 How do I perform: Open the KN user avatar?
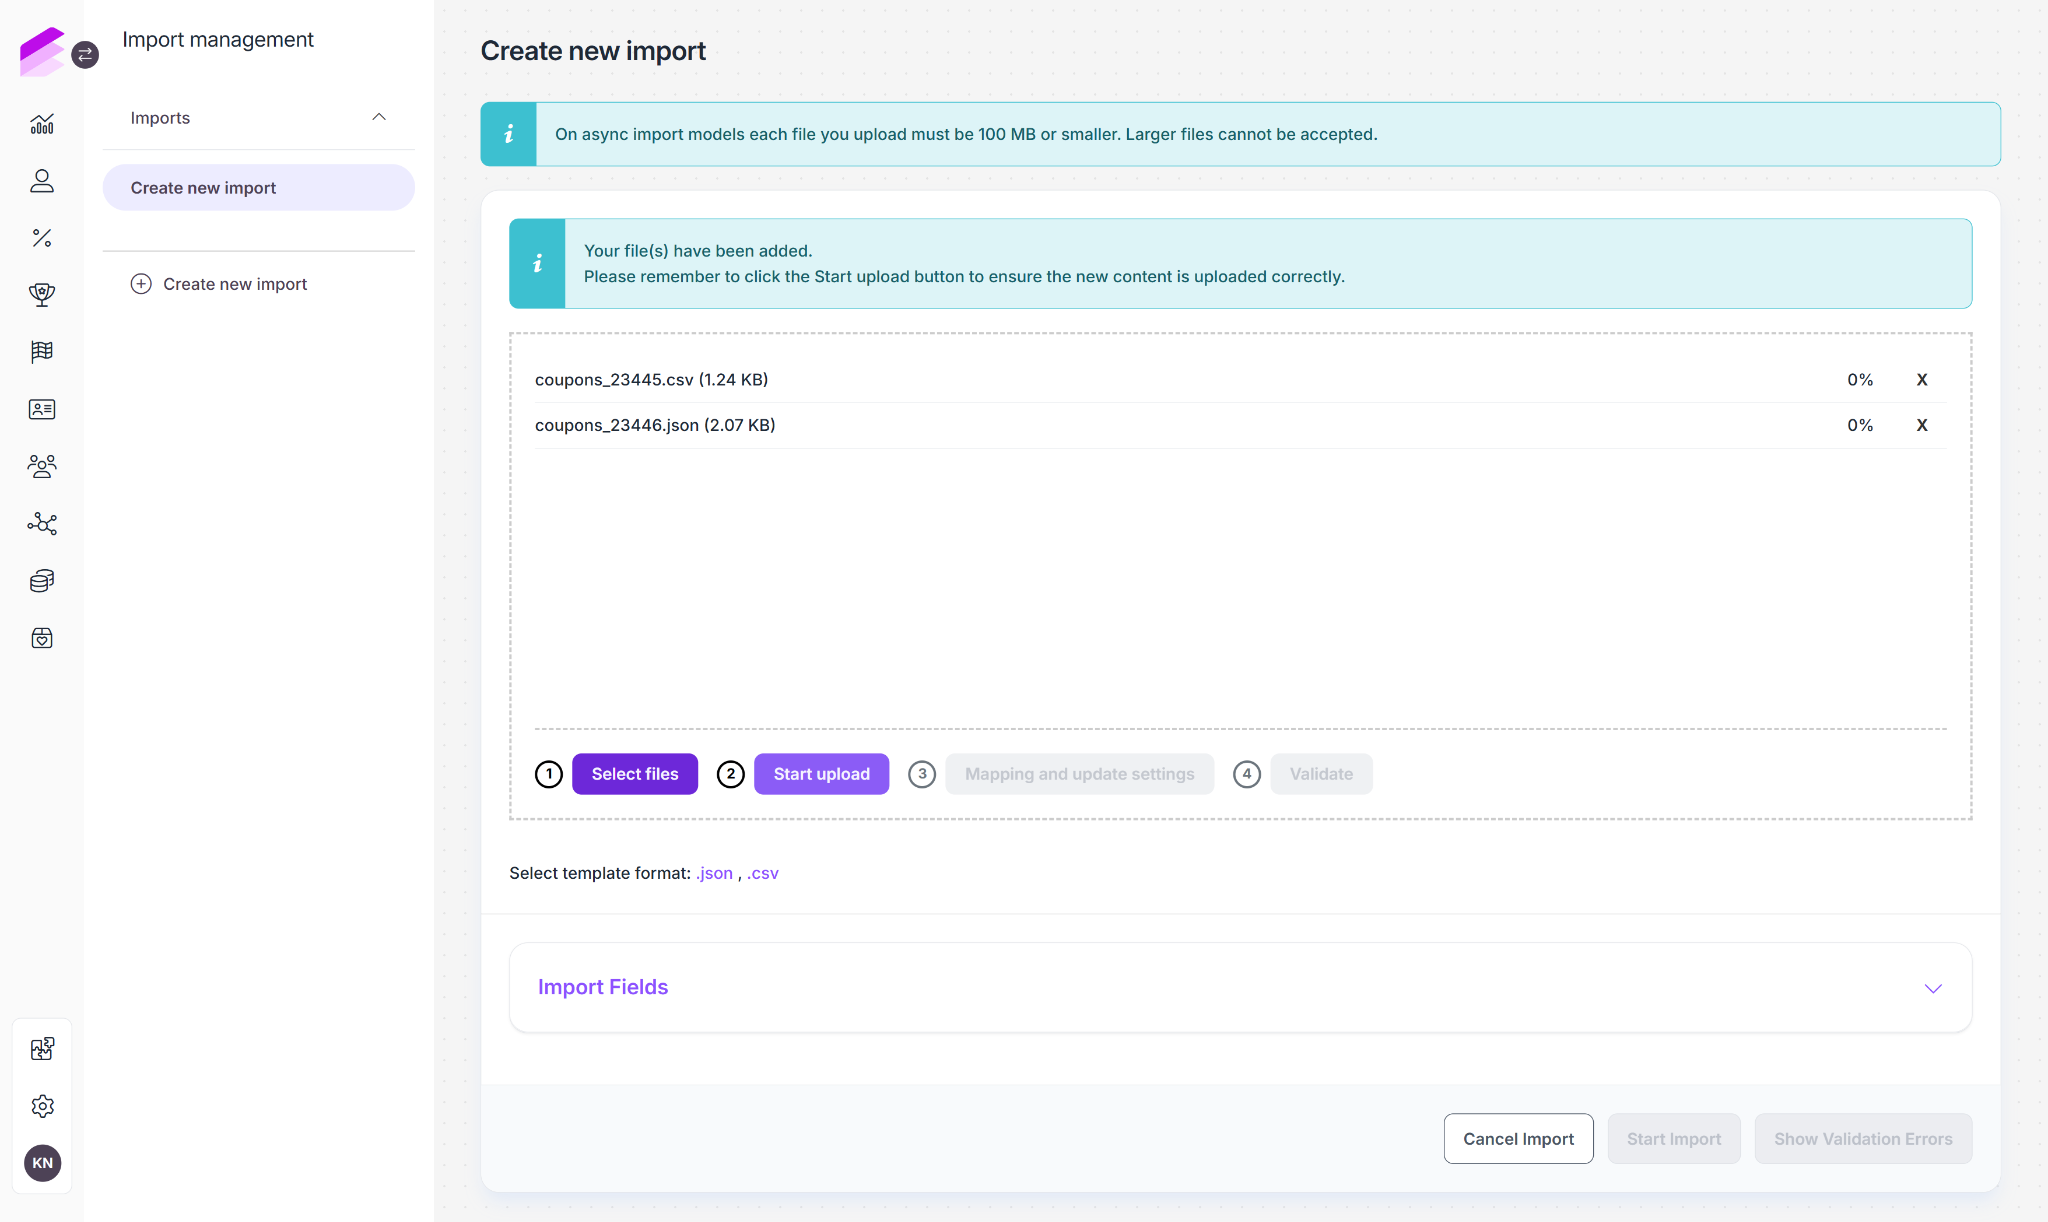pos(42,1163)
